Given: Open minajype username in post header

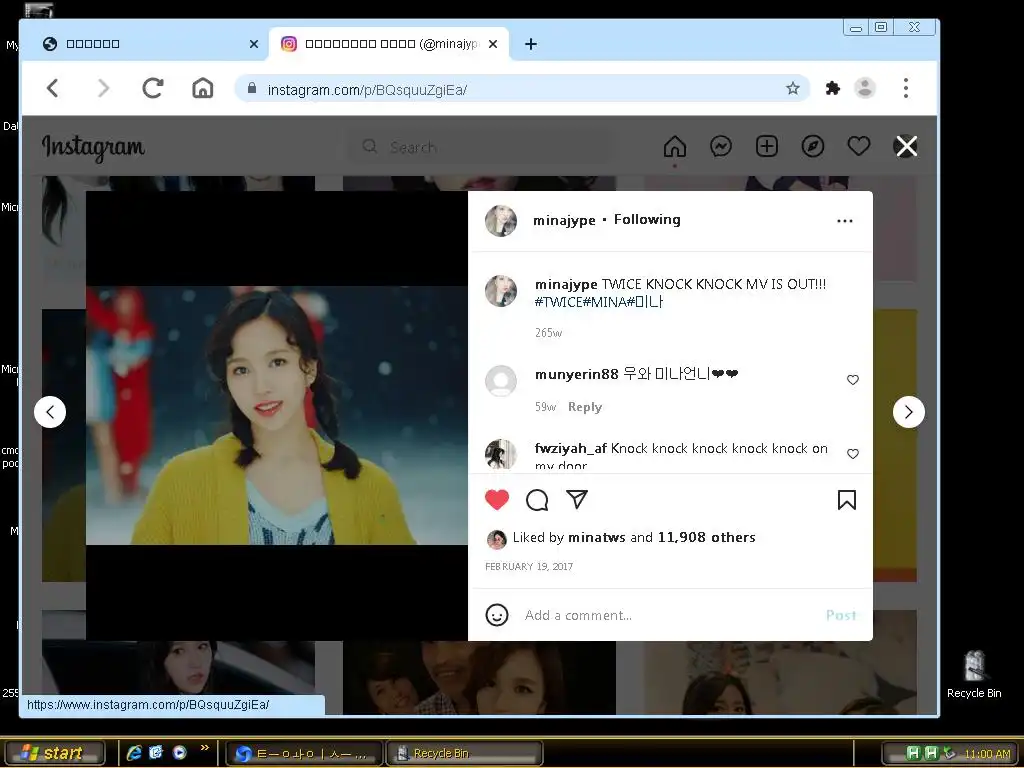Looking at the screenshot, I should (x=564, y=221).
